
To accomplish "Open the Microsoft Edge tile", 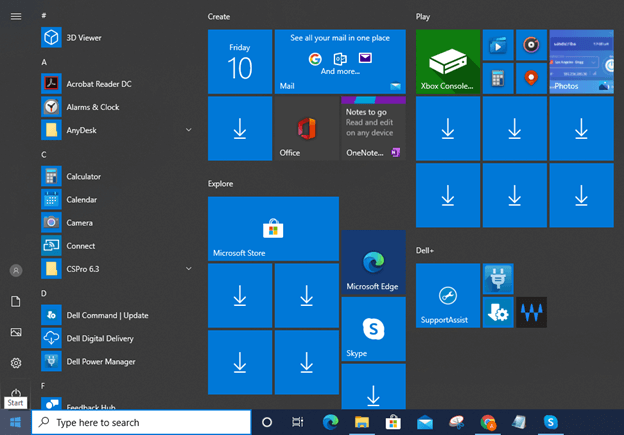I will pyautogui.click(x=373, y=262).
